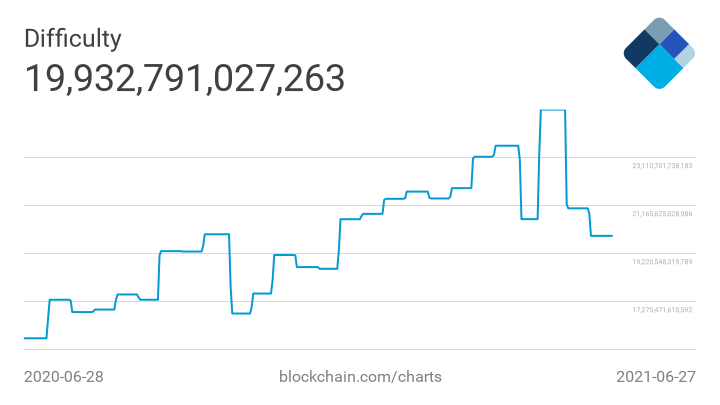Screen dimensions: 720x405
Task: Click the 23,110,701,738,183 axis label
Action: coord(662,165)
